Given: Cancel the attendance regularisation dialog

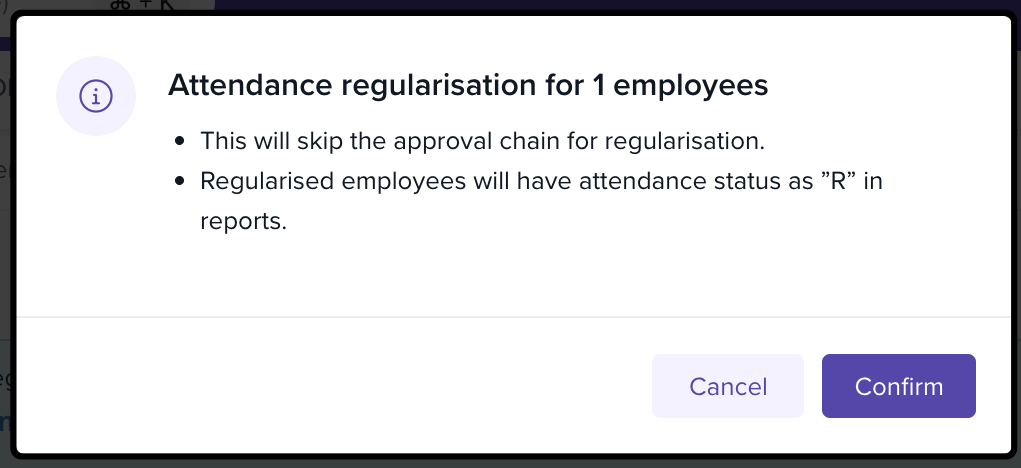Looking at the screenshot, I should pos(728,386).
